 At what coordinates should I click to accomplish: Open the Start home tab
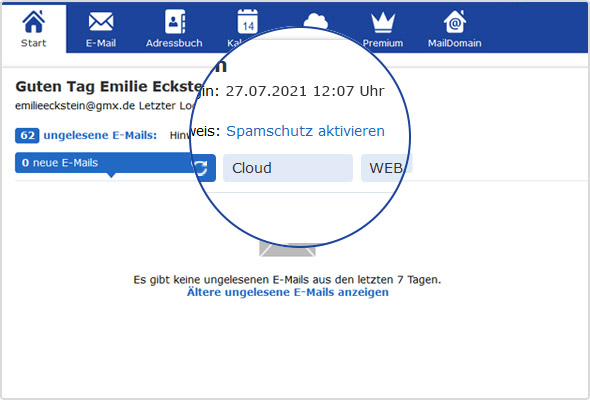tap(33, 29)
